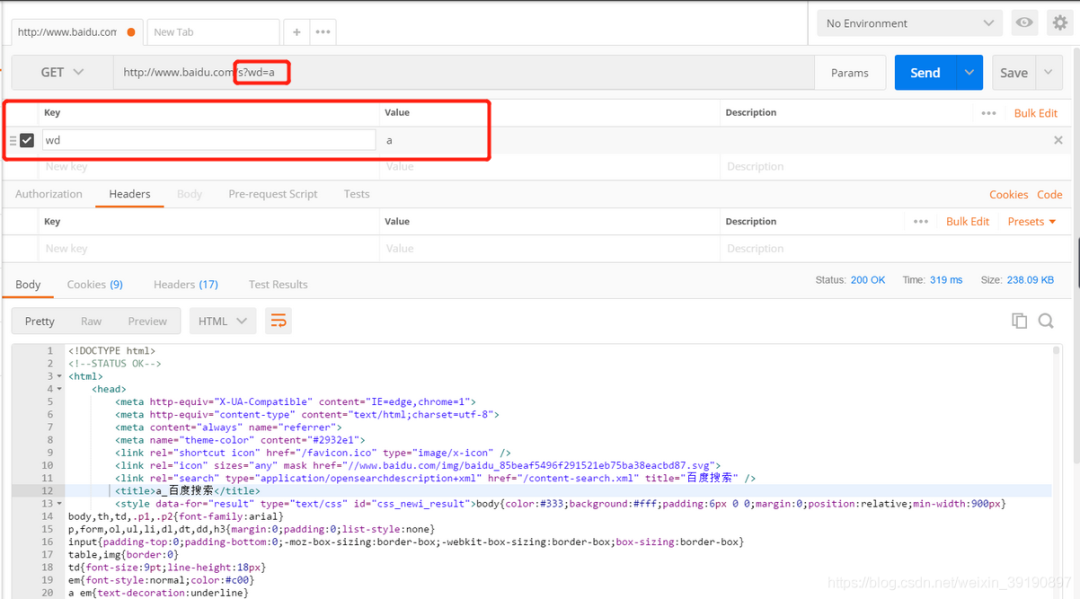Click the 319 ms response time
The height and width of the screenshot is (599, 1080).
tap(946, 280)
